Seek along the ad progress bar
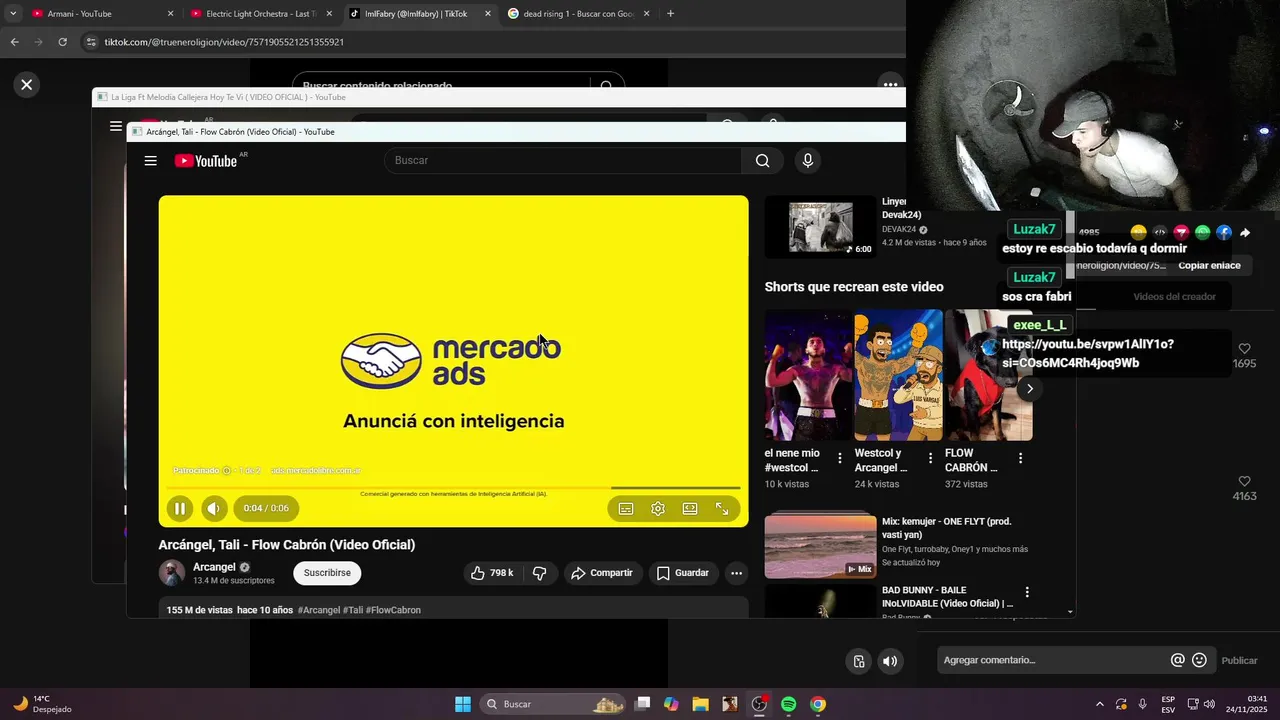The height and width of the screenshot is (720, 1280). click(x=453, y=488)
